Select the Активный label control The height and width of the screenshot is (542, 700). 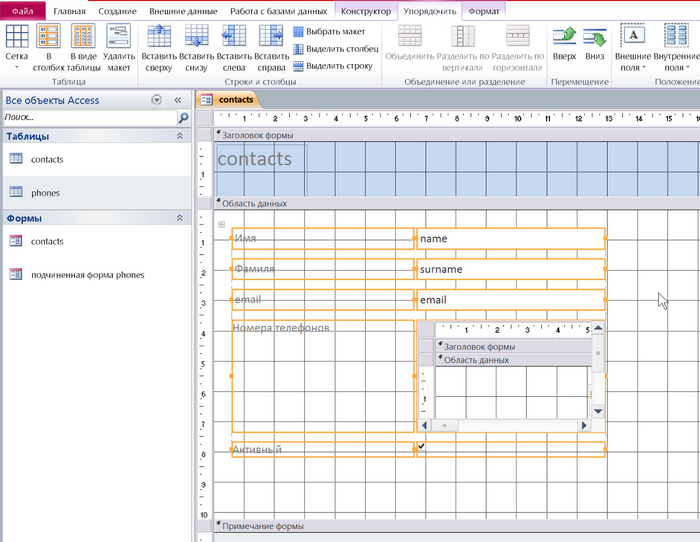[x=323, y=449]
